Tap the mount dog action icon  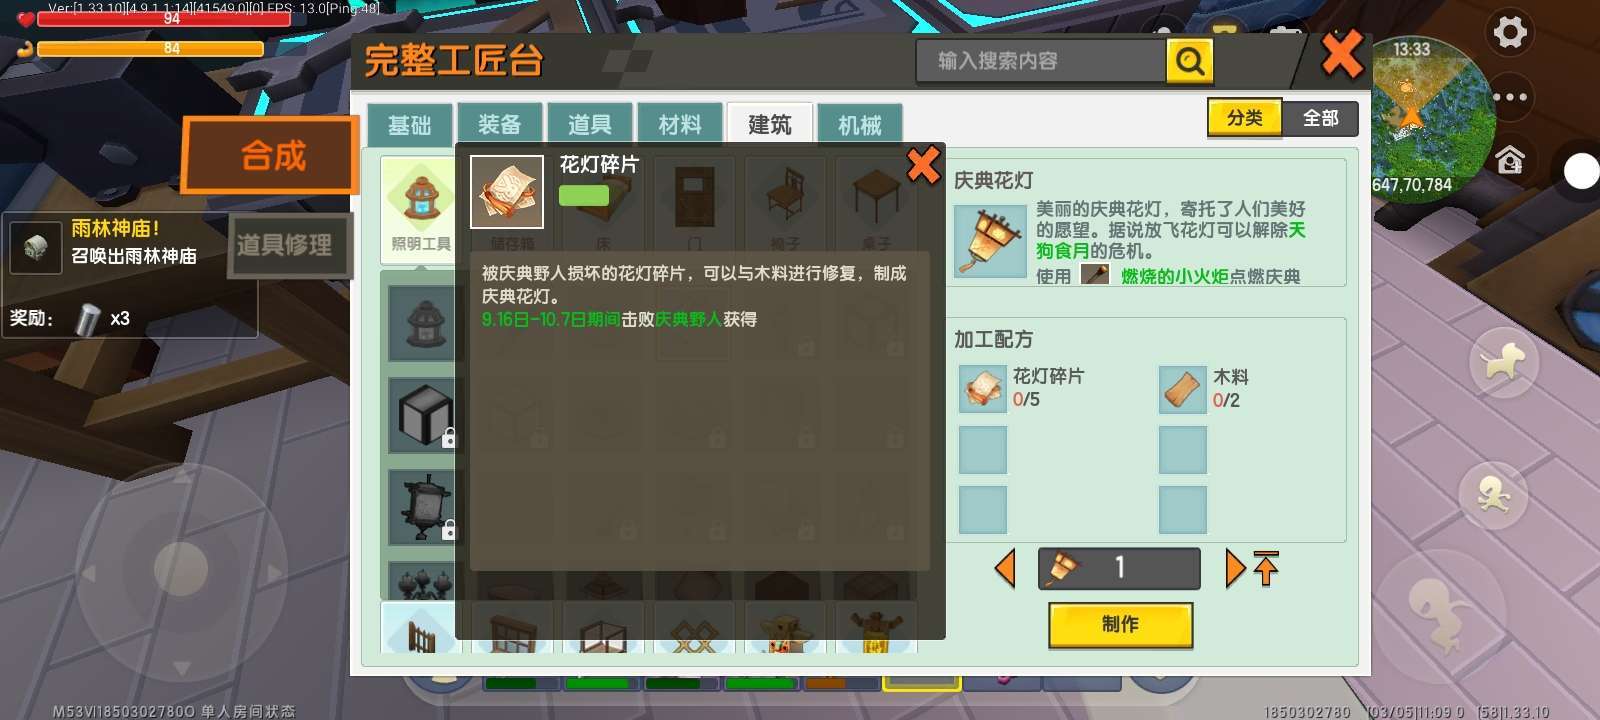pyautogui.click(x=1503, y=361)
